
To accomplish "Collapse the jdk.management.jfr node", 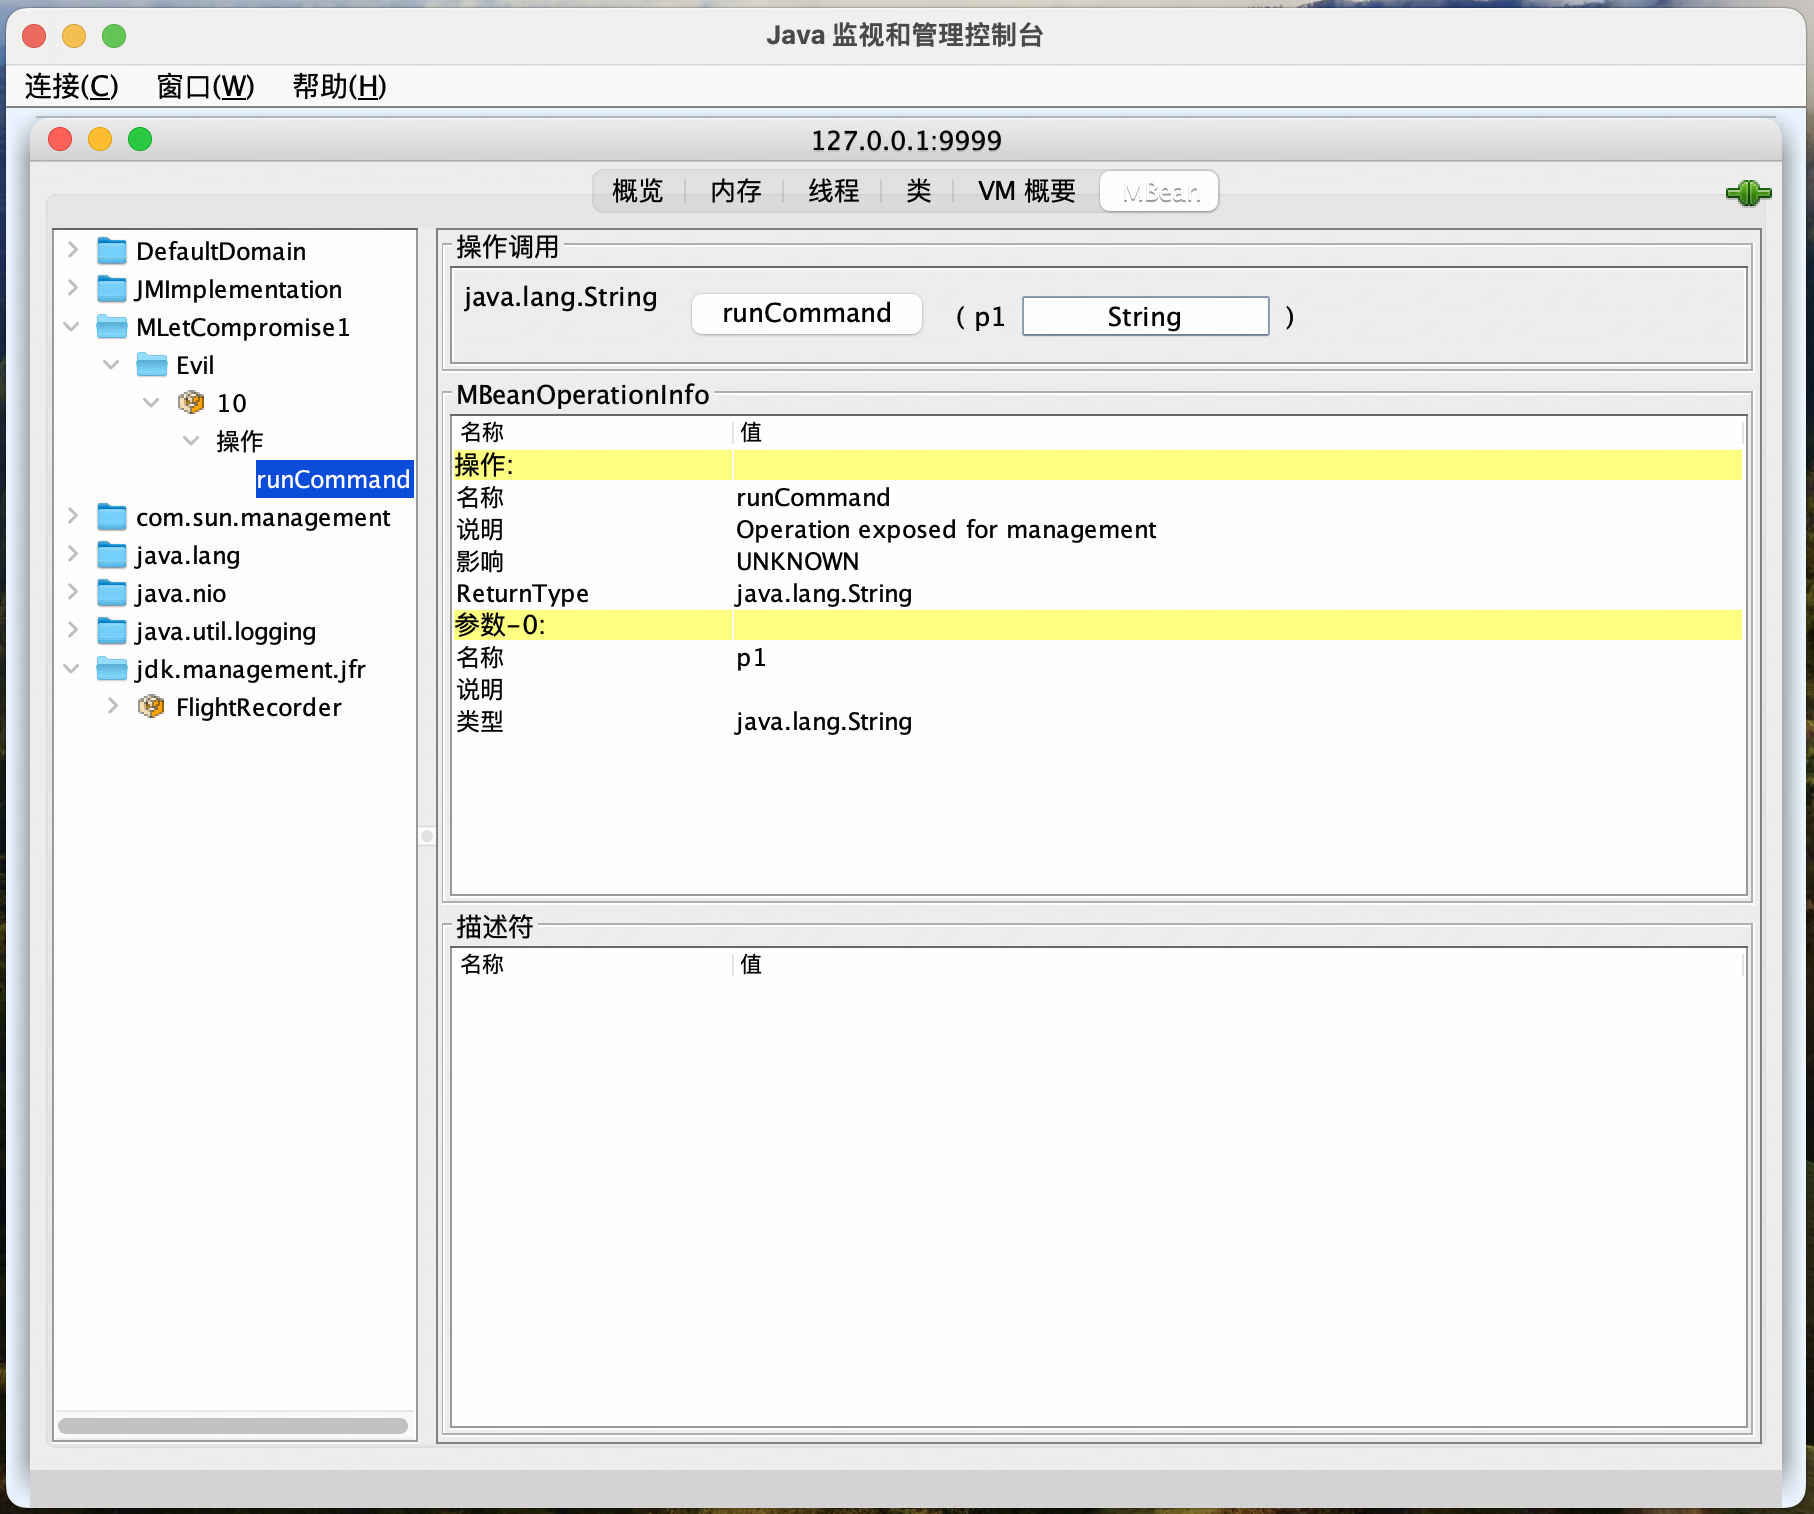I will tap(72, 668).
